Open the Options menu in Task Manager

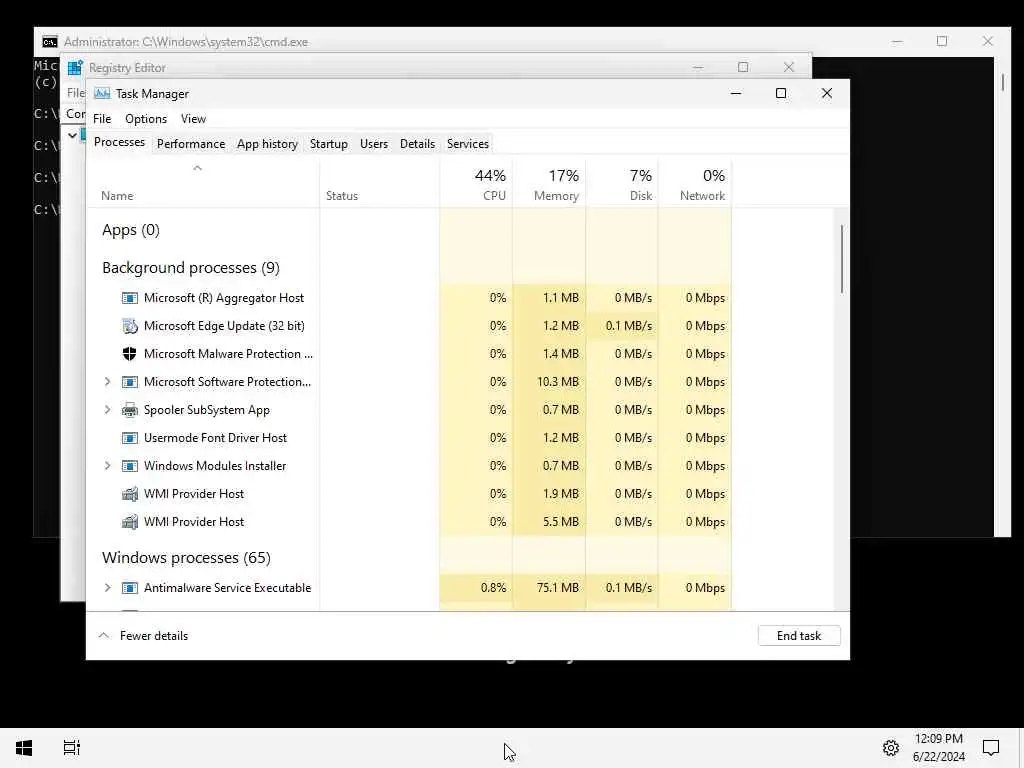point(146,119)
